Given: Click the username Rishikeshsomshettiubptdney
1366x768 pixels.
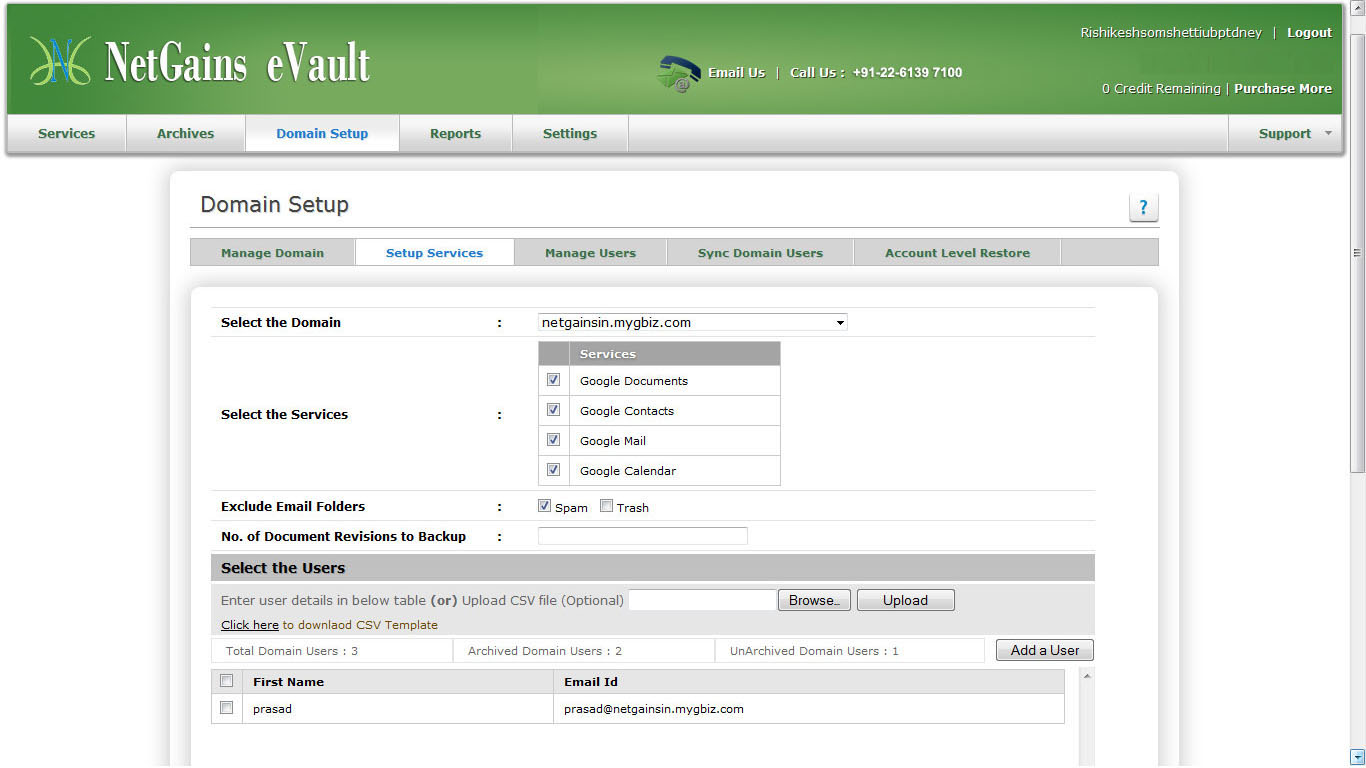Looking at the screenshot, I should (1171, 33).
